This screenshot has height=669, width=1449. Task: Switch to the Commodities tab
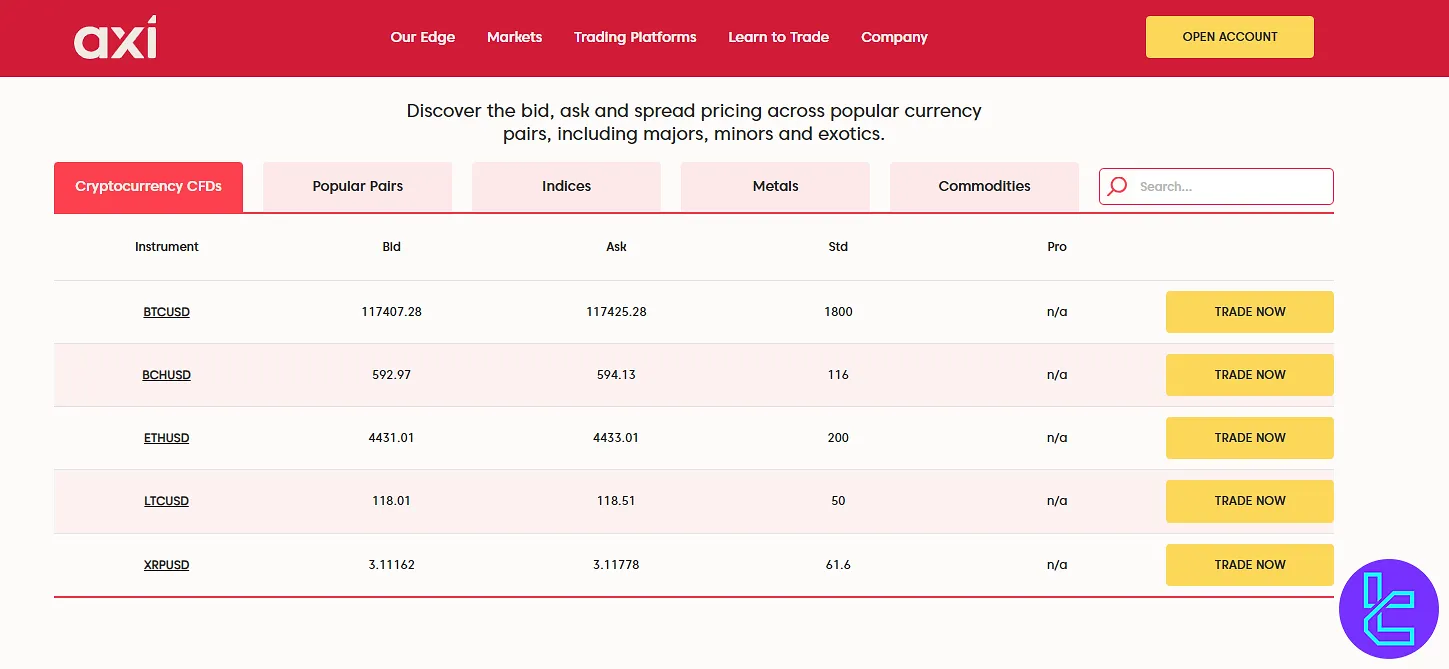tap(985, 187)
